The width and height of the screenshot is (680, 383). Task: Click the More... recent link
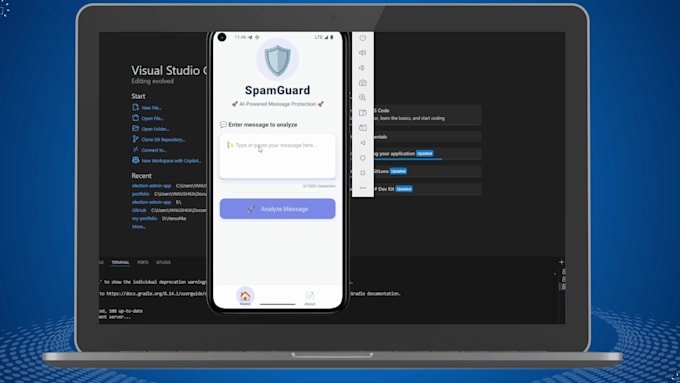(x=139, y=227)
